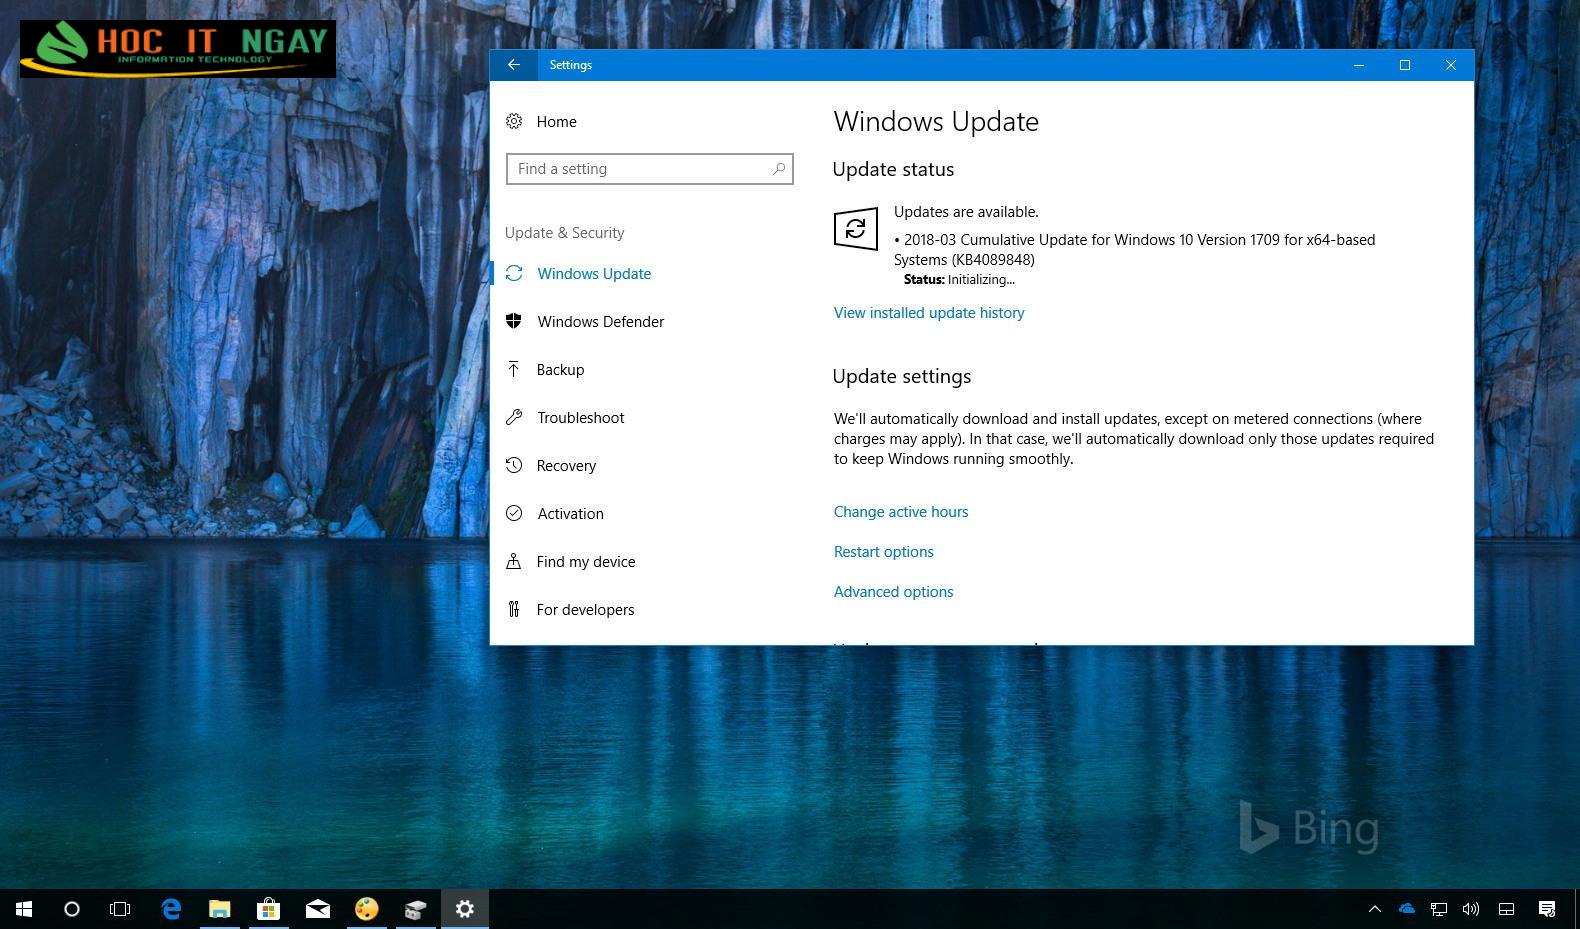Click the Windows Defender shield icon
This screenshot has height=929, width=1580.
click(x=514, y=321)
